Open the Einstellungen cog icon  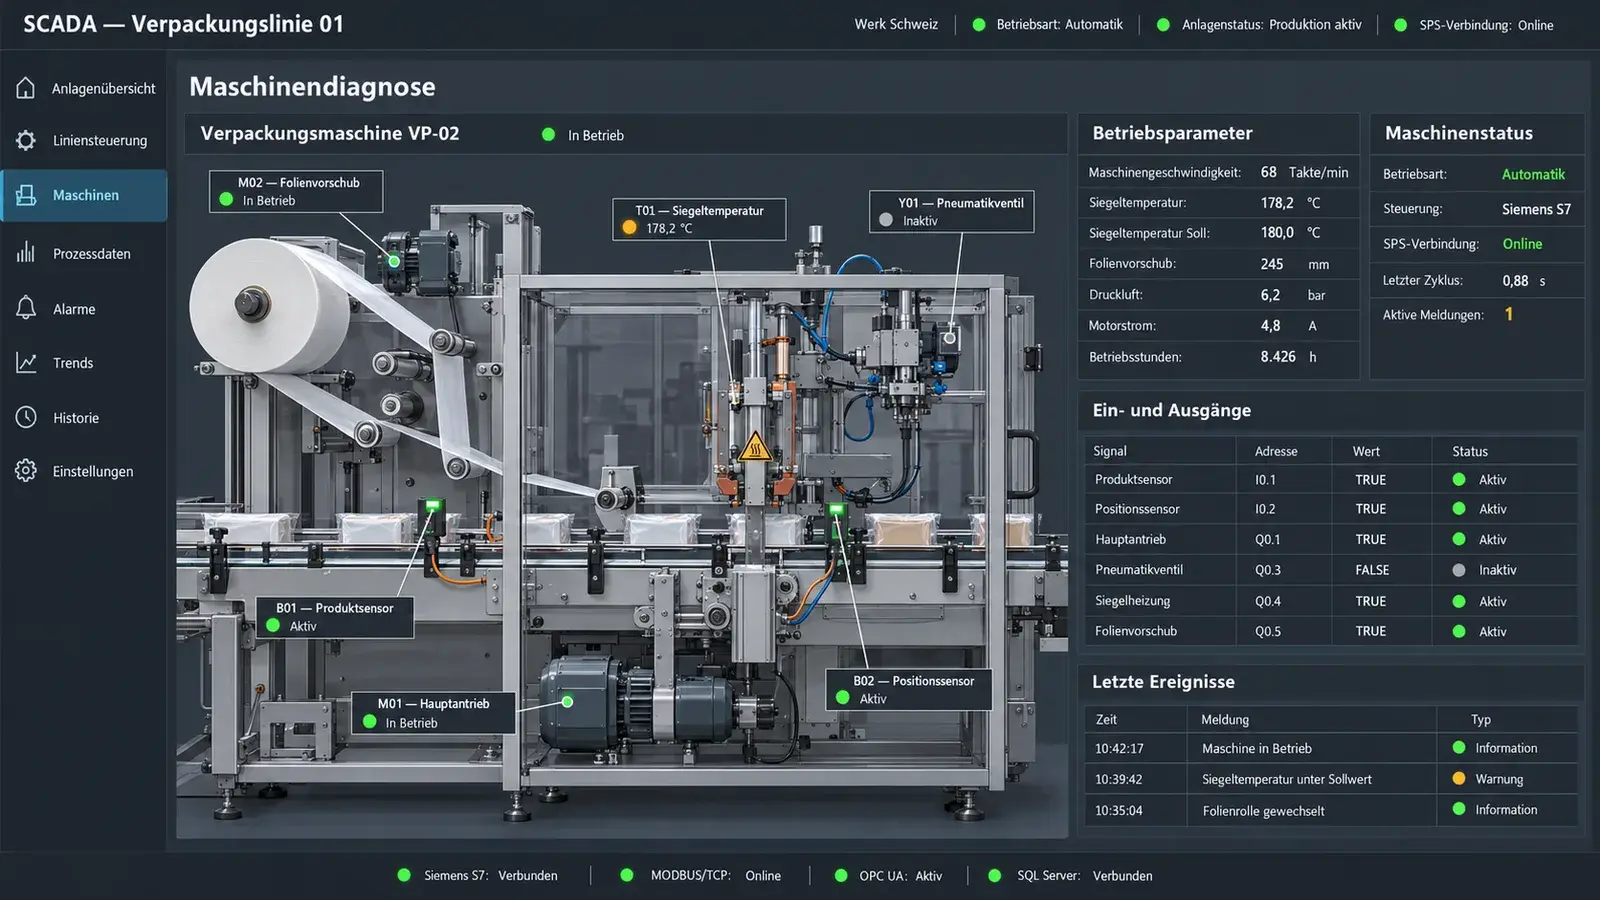(26, 470)
